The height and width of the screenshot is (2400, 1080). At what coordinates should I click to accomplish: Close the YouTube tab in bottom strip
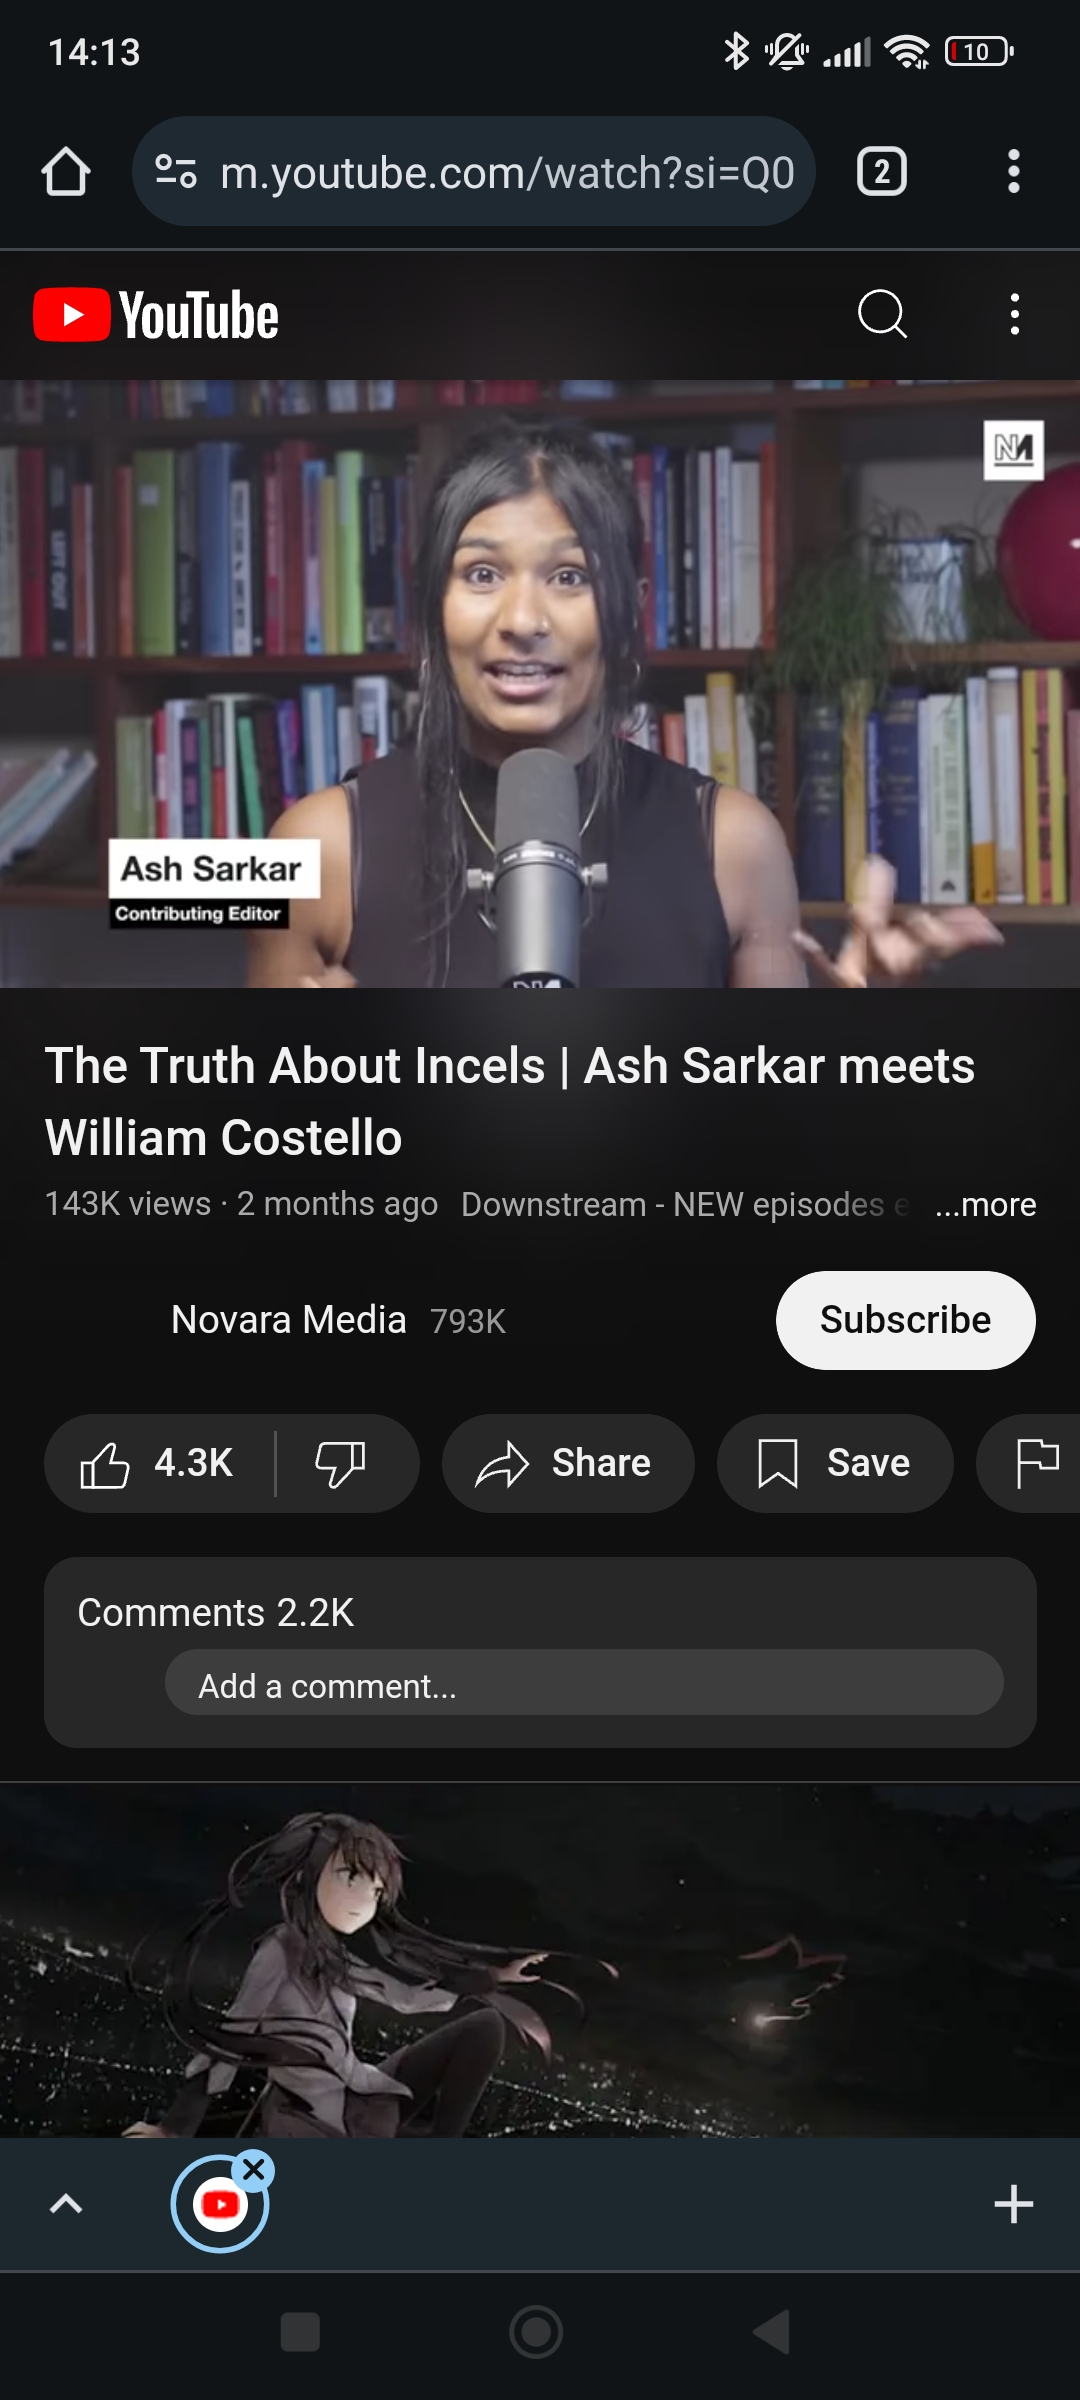254,2170
